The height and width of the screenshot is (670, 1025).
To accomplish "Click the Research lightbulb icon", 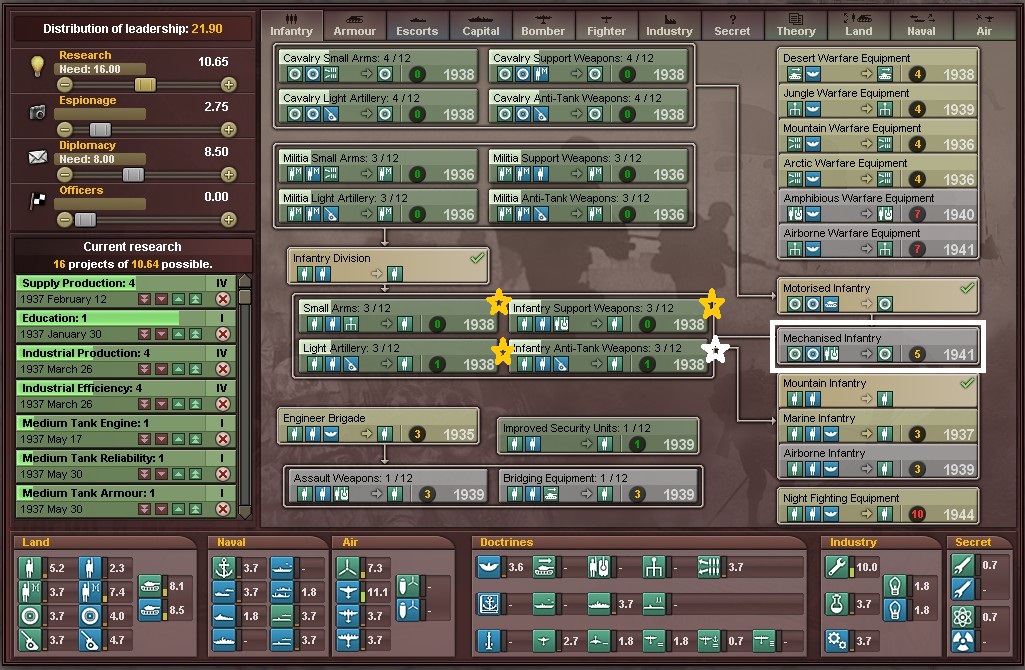I will point(37,66).
